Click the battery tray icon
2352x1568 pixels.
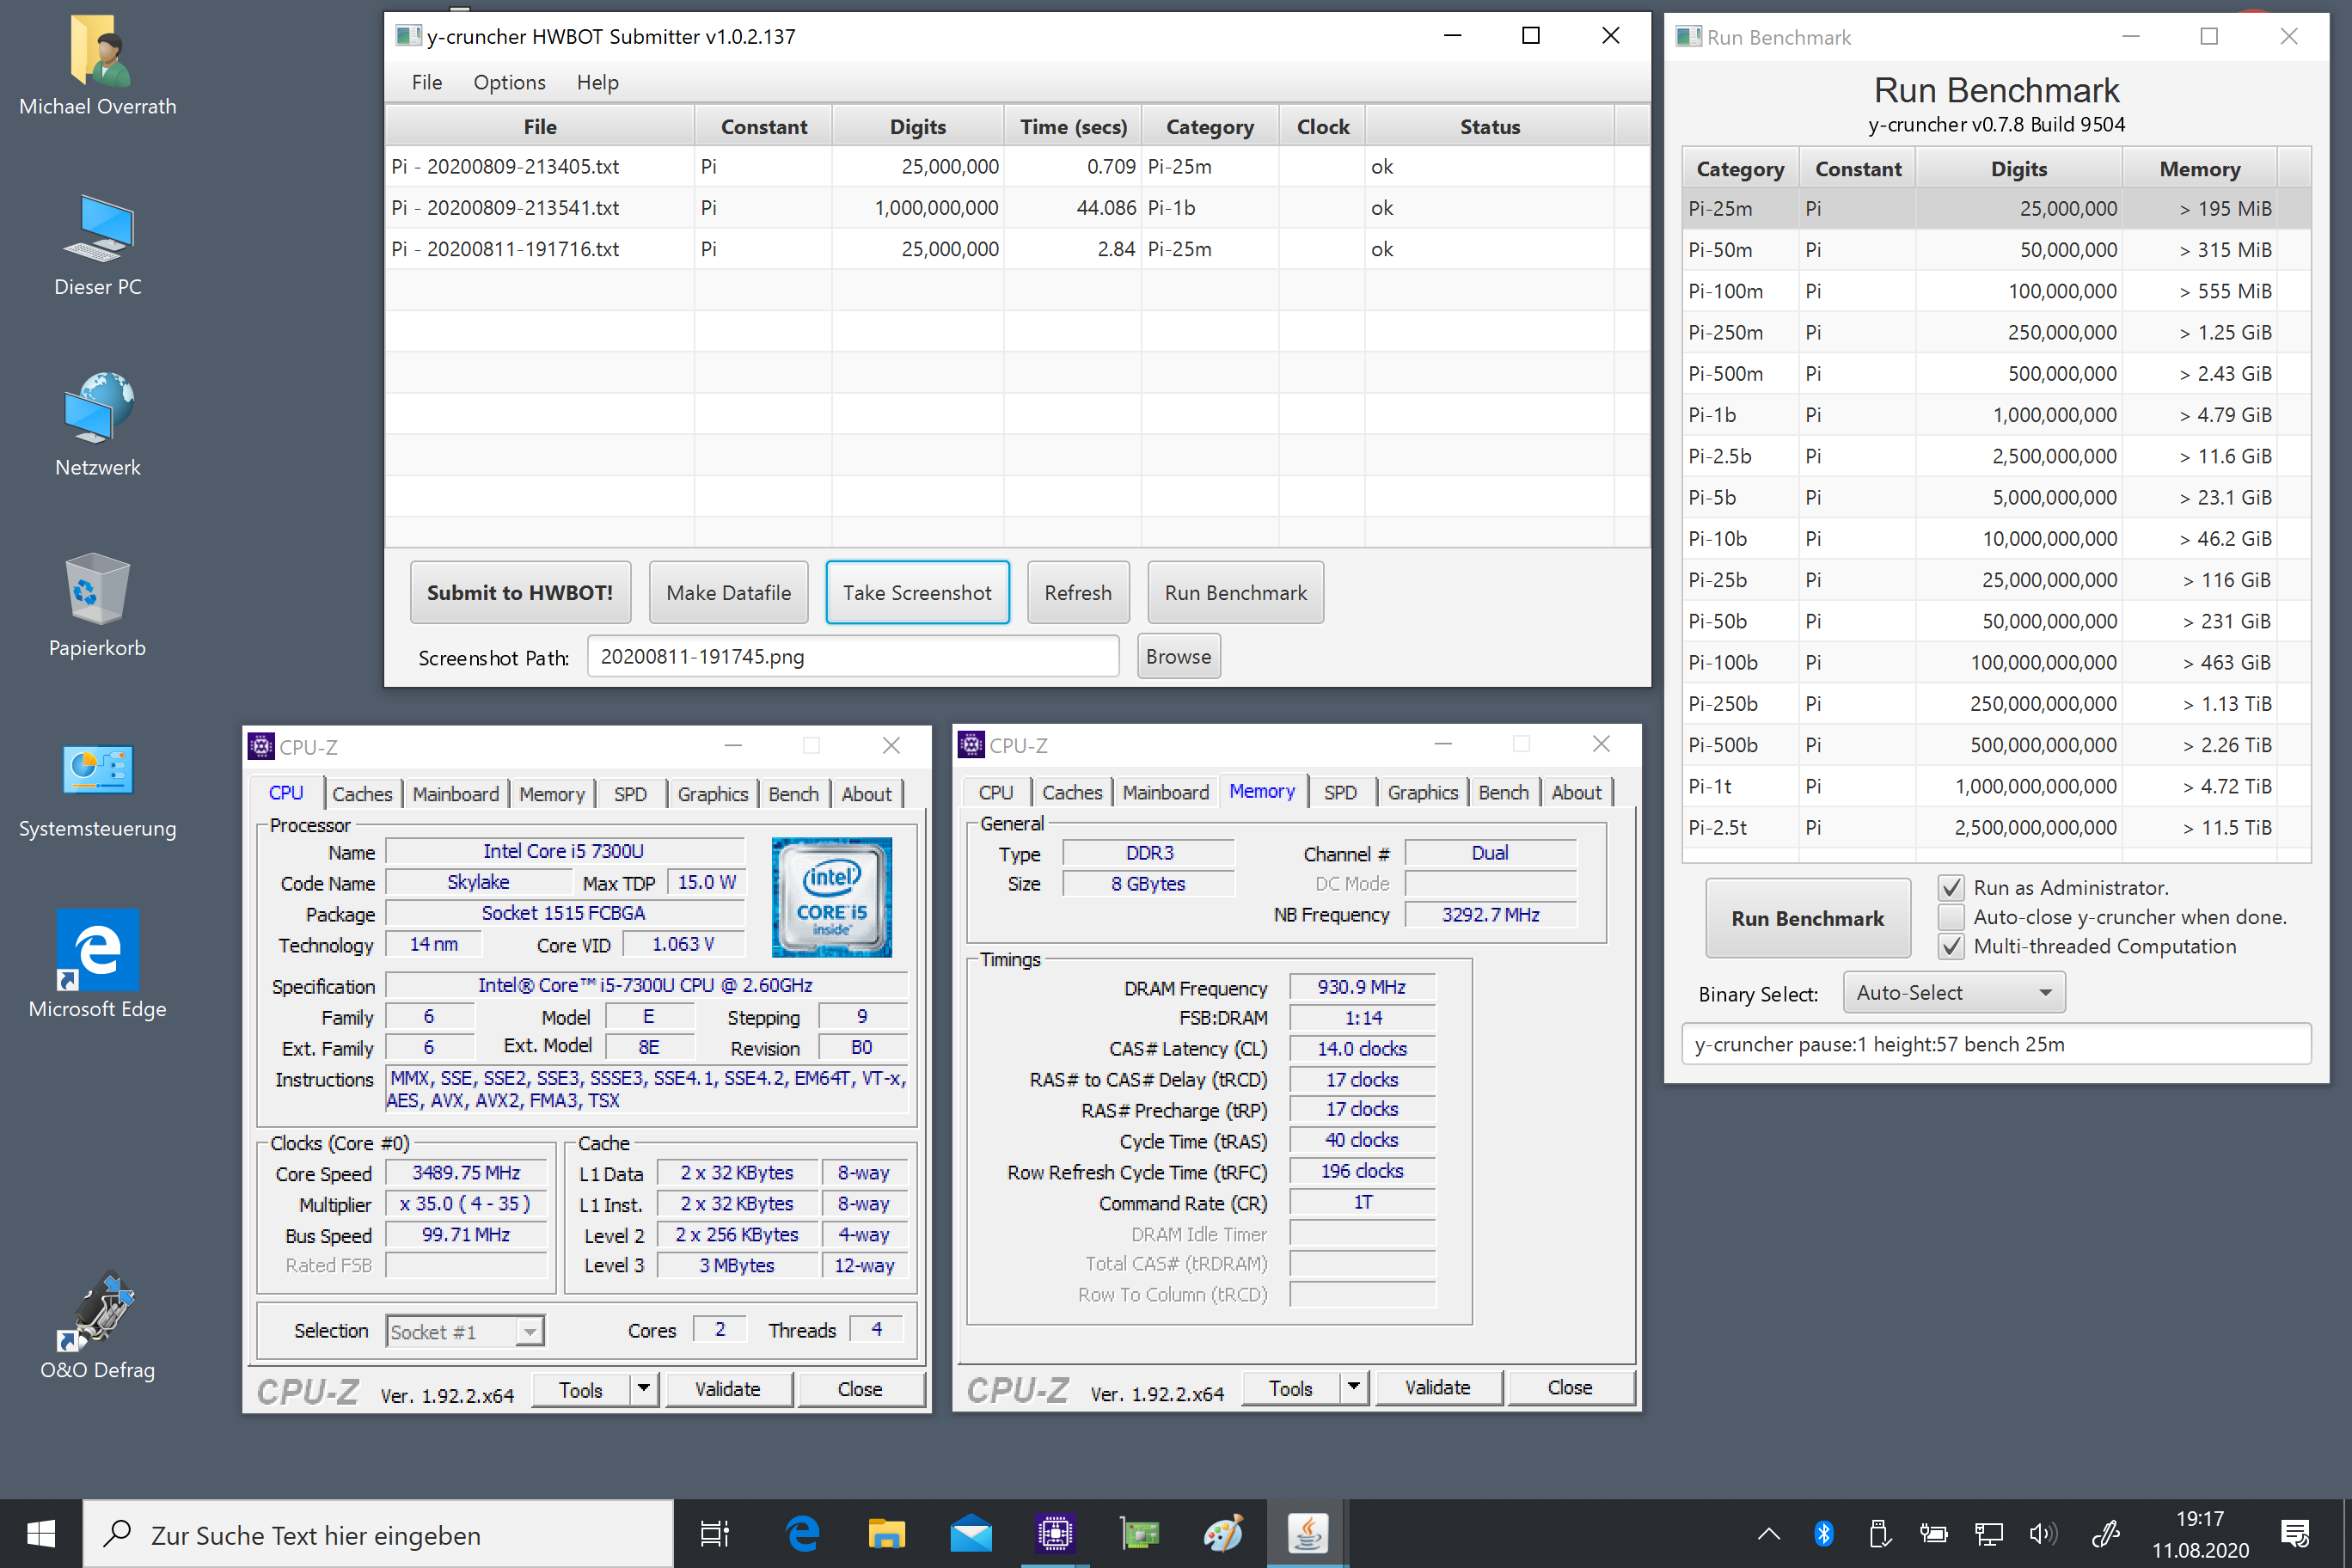[x=1933, y=1534]
